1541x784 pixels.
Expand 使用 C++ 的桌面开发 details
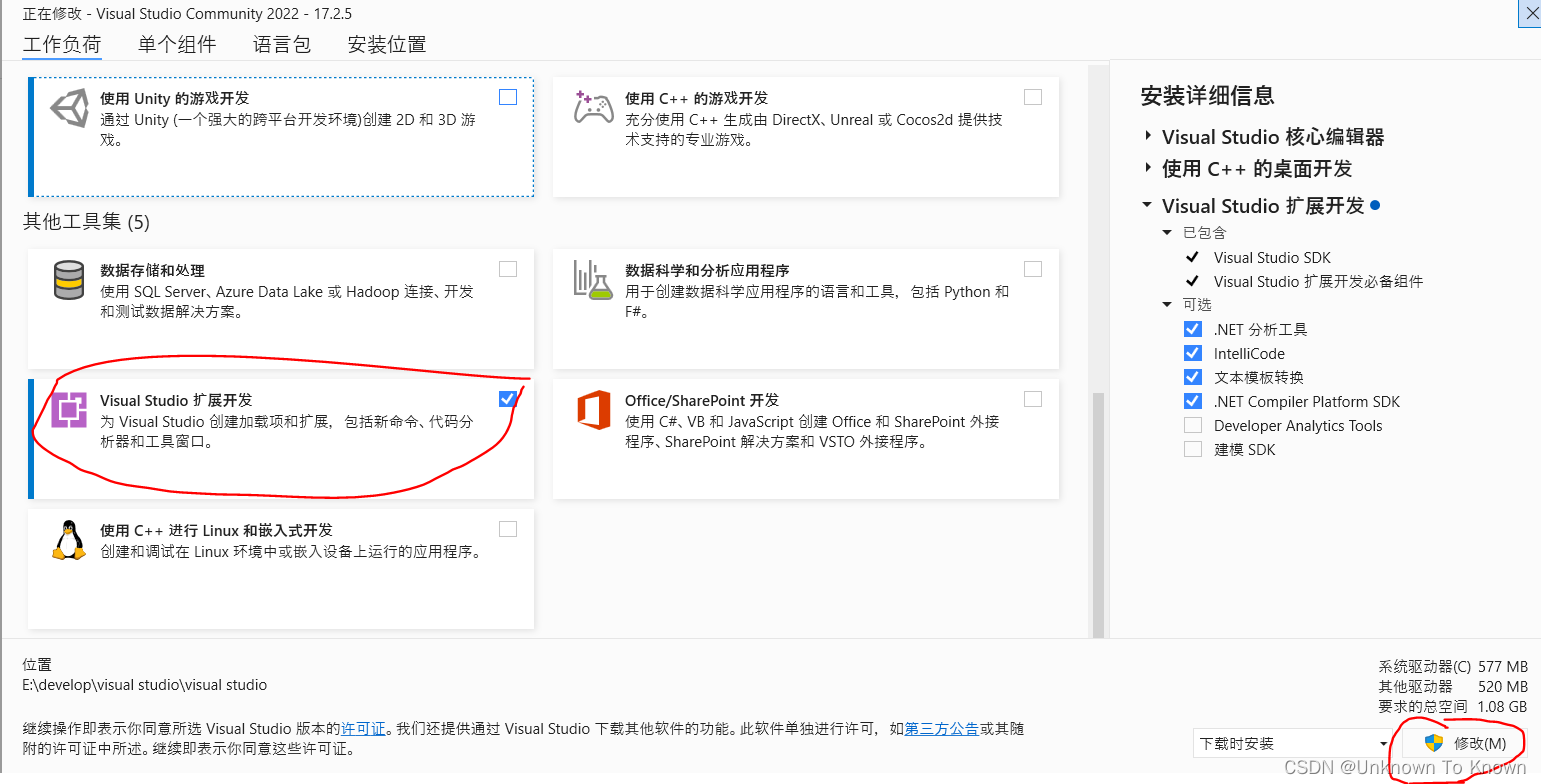pyautogui.click(x=1147, y=169)
